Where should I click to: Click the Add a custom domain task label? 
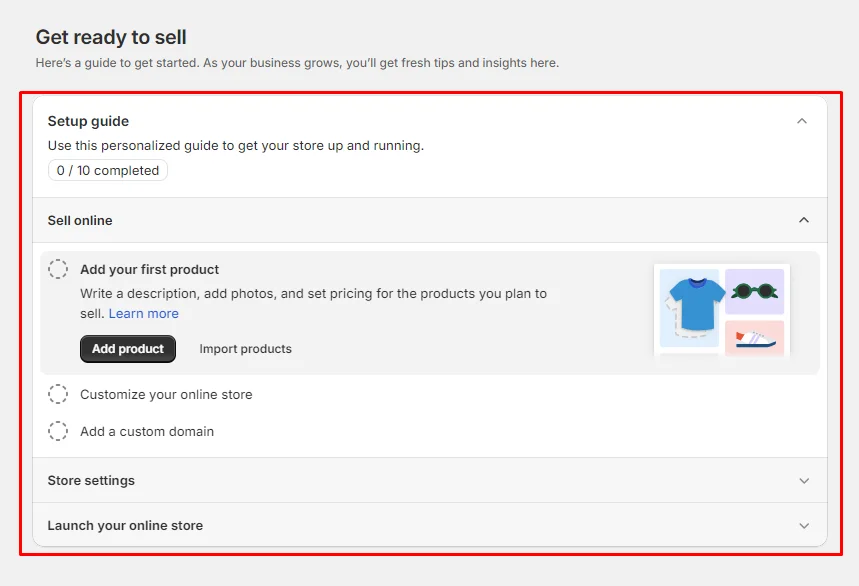tap(147, 431)
